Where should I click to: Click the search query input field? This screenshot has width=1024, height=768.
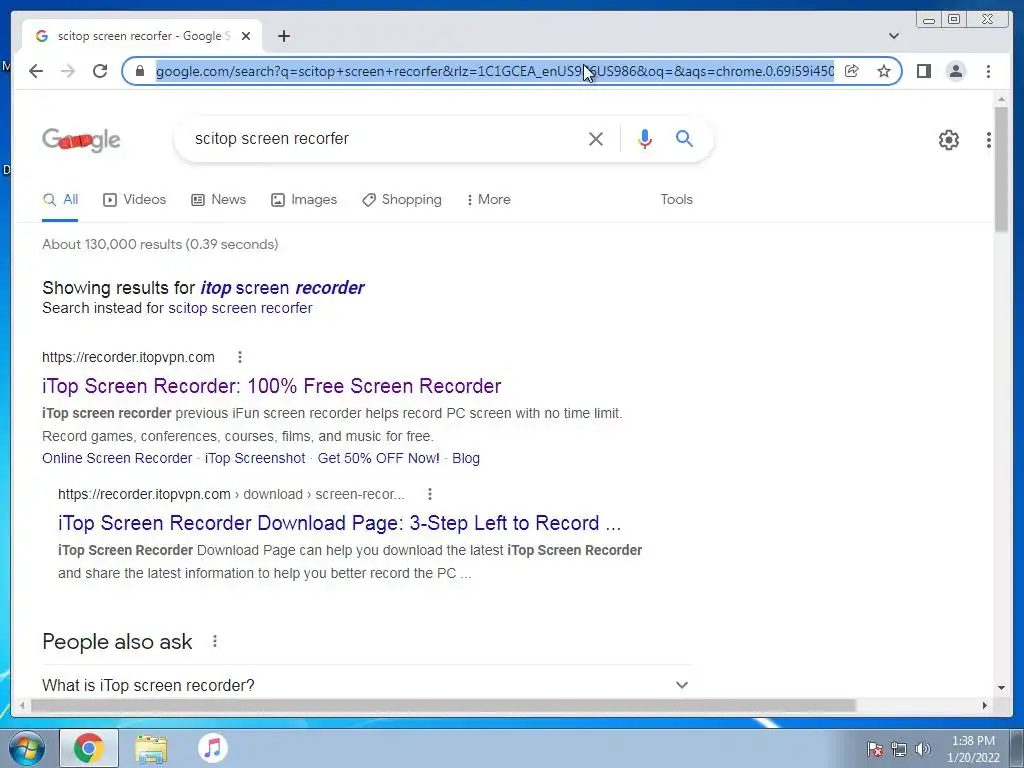[x=385, y=138]
